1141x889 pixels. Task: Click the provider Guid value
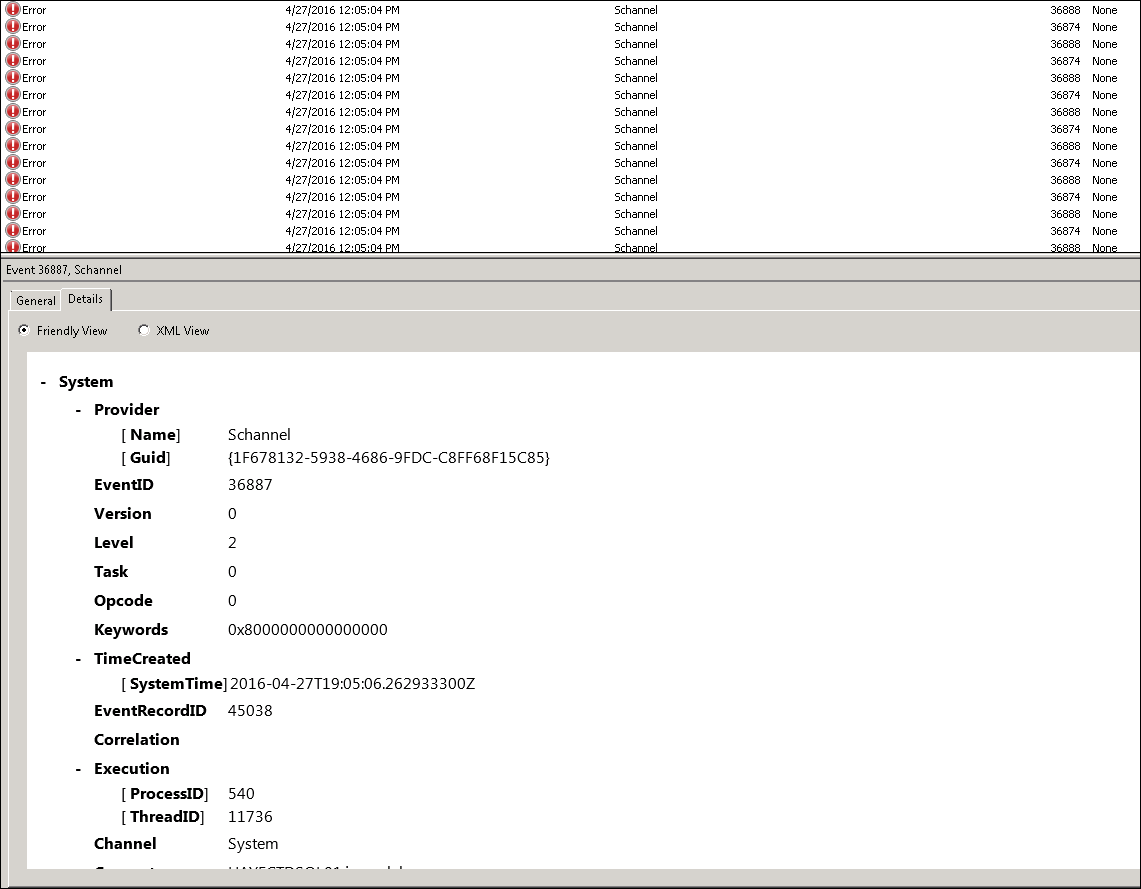coord(389,458)
